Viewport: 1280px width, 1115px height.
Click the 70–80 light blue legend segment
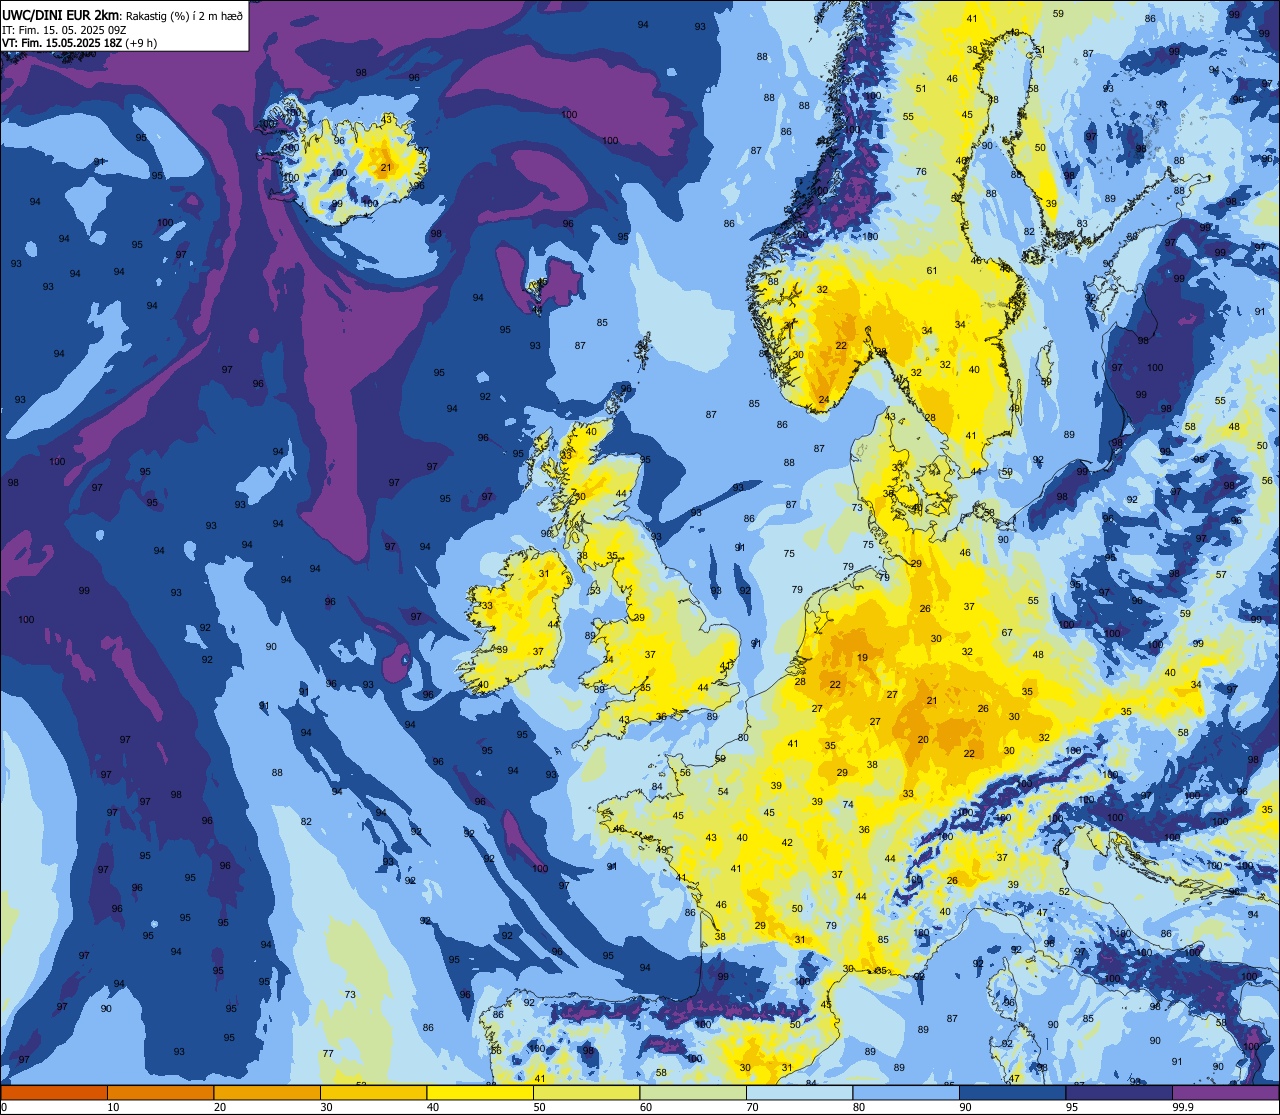click(799, 1092)
